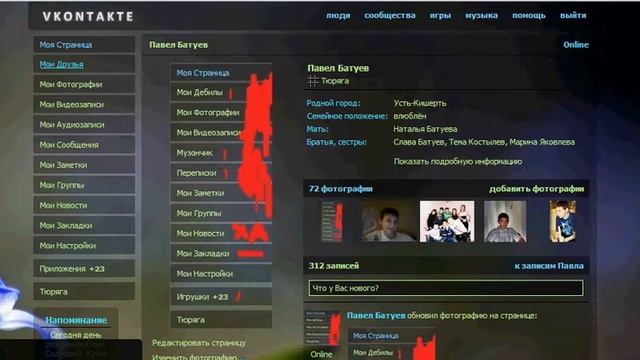This screenshot has width=640, height=360.
Task: Go to Моя Страница in left sidebar
Action: click(x=84, y=44)
